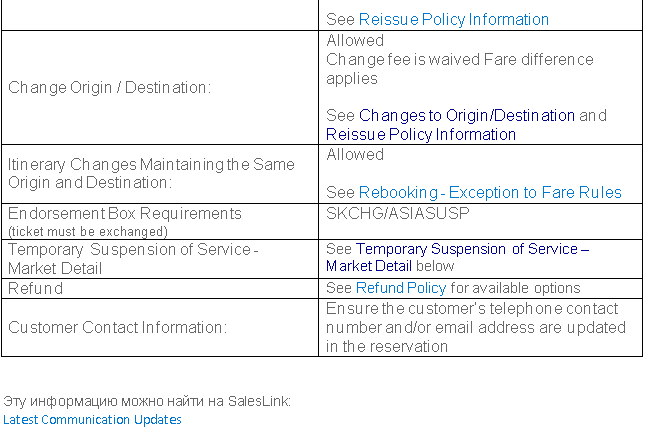Open Rebooking - Exception to Fare Rules link
The image size is (648, 440).
click(490, 192)
